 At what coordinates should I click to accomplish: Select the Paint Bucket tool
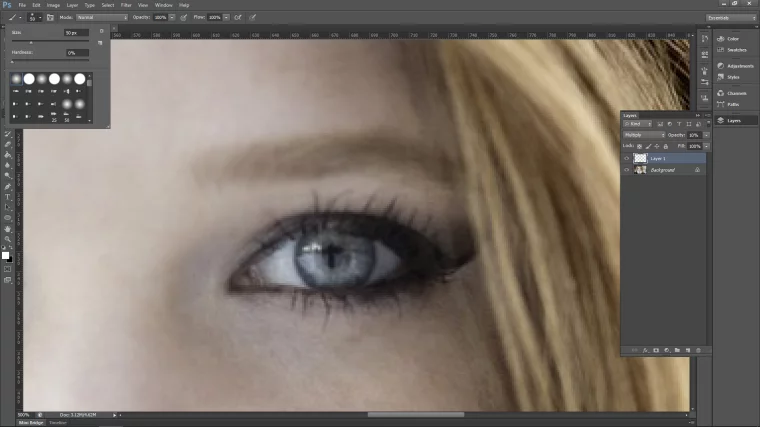(x=7, y=155)
